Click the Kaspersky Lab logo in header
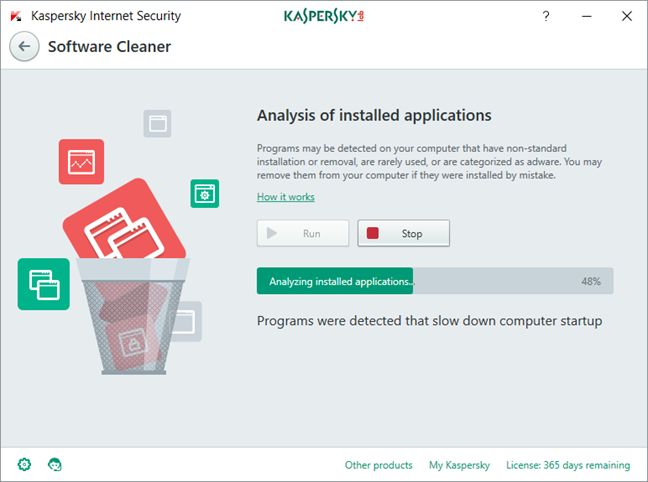 click(324, 16)
